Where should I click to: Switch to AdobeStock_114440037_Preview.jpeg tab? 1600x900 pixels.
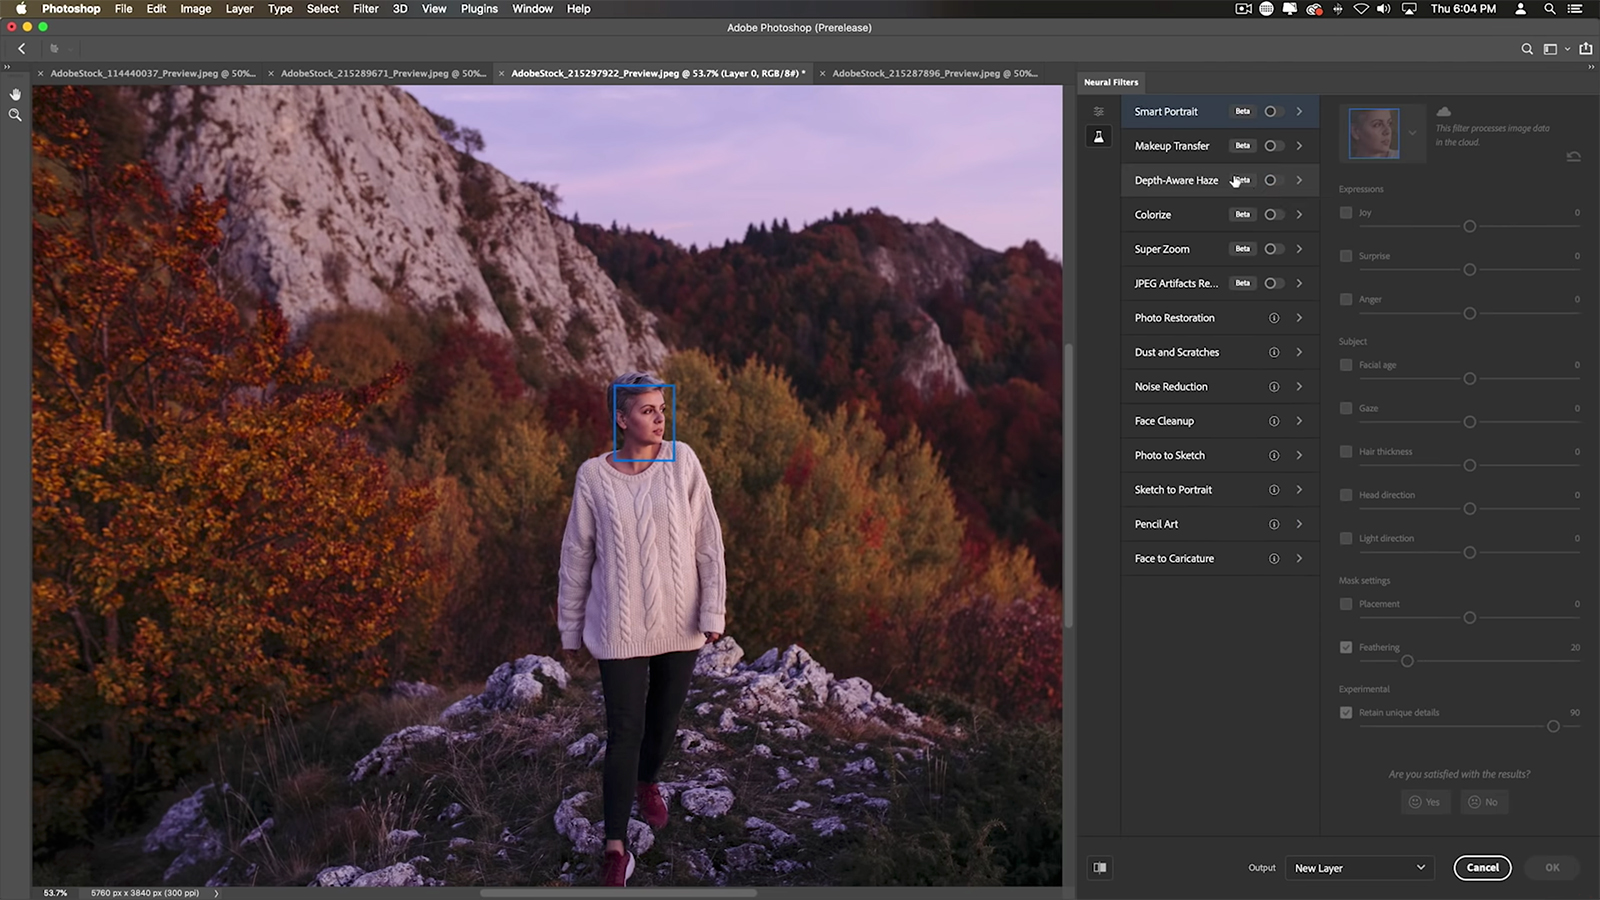[x=152, y=73]
